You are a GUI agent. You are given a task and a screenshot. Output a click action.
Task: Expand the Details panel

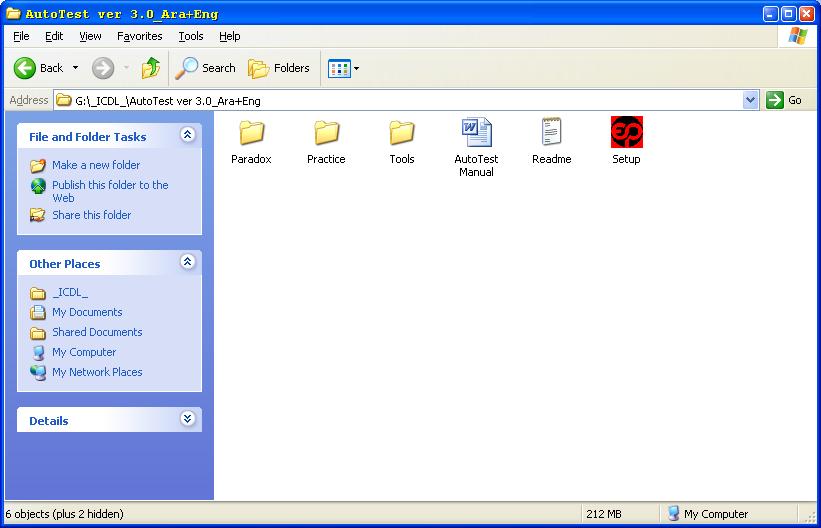(187, 419)
